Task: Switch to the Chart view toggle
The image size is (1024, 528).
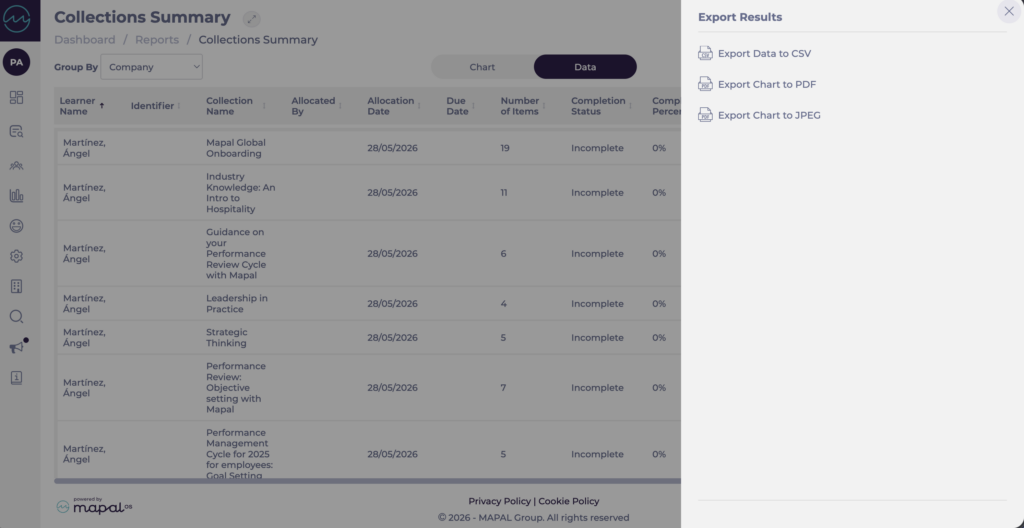Action: 482,67
